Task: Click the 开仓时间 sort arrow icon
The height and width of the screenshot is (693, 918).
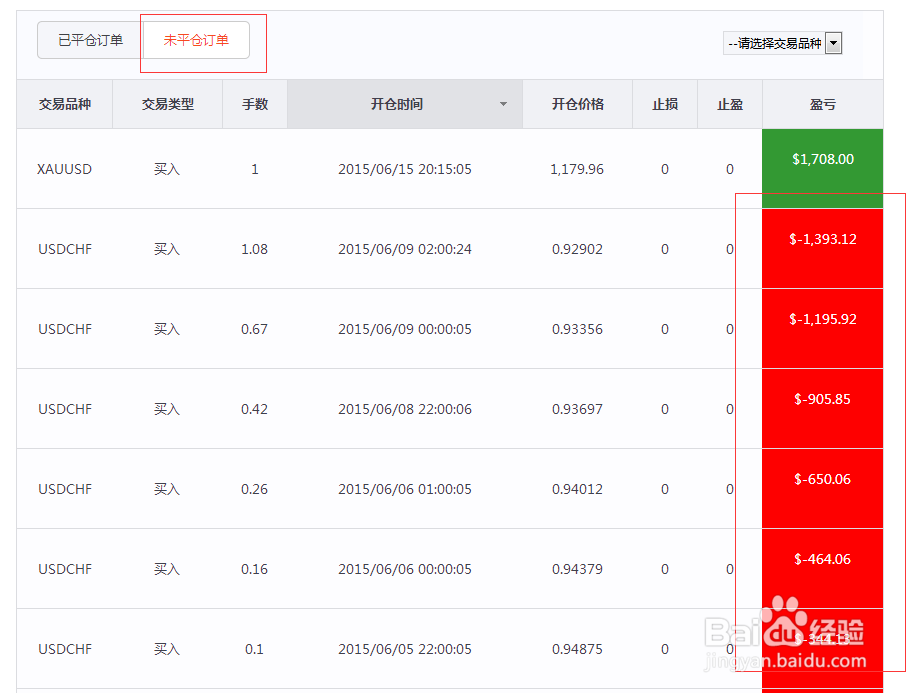Action: point(503,104)
